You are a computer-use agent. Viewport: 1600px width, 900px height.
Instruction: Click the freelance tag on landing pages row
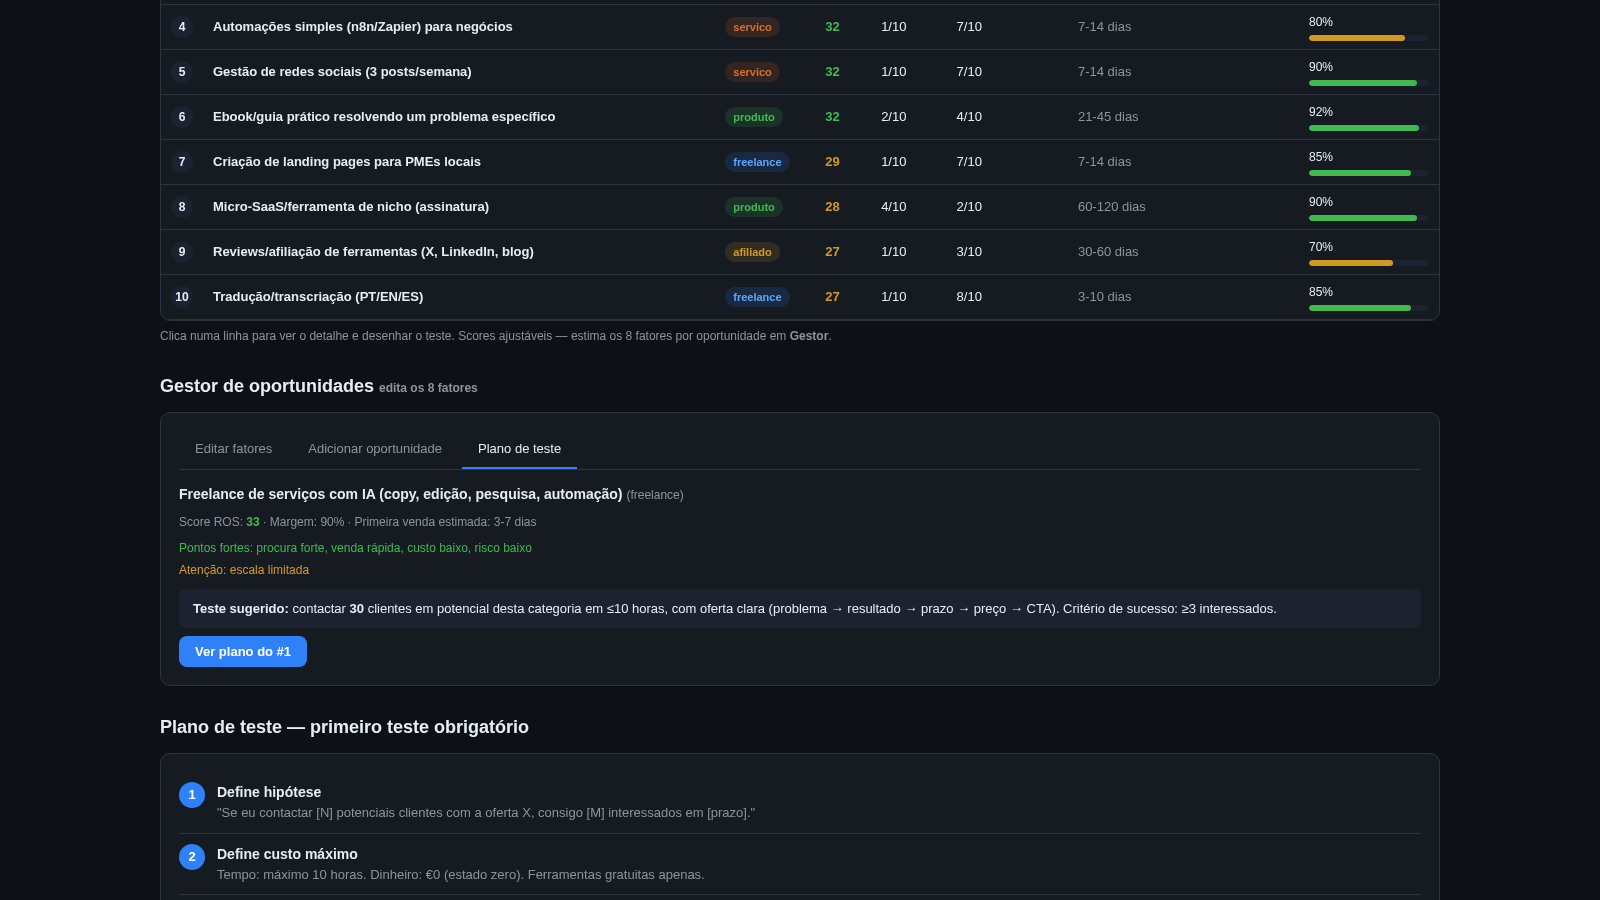click(x=757, y=162)
